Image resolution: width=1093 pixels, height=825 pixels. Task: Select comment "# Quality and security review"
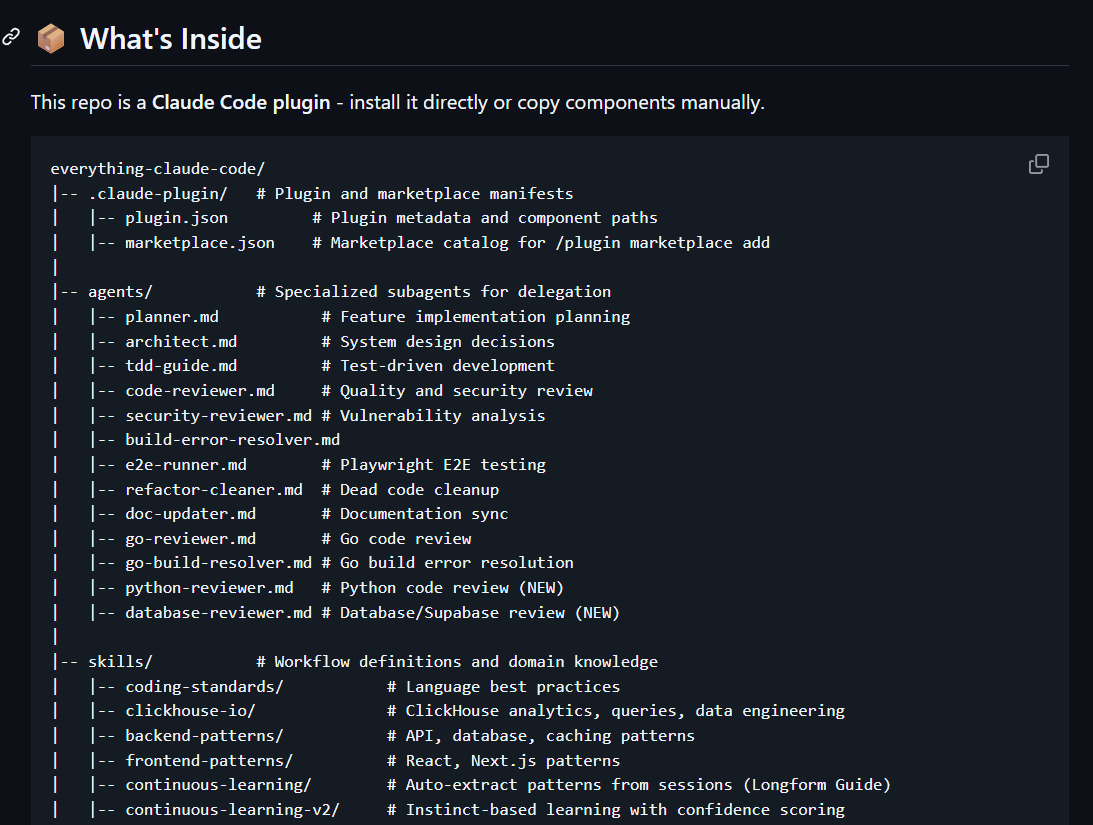[x=457, y=391]
